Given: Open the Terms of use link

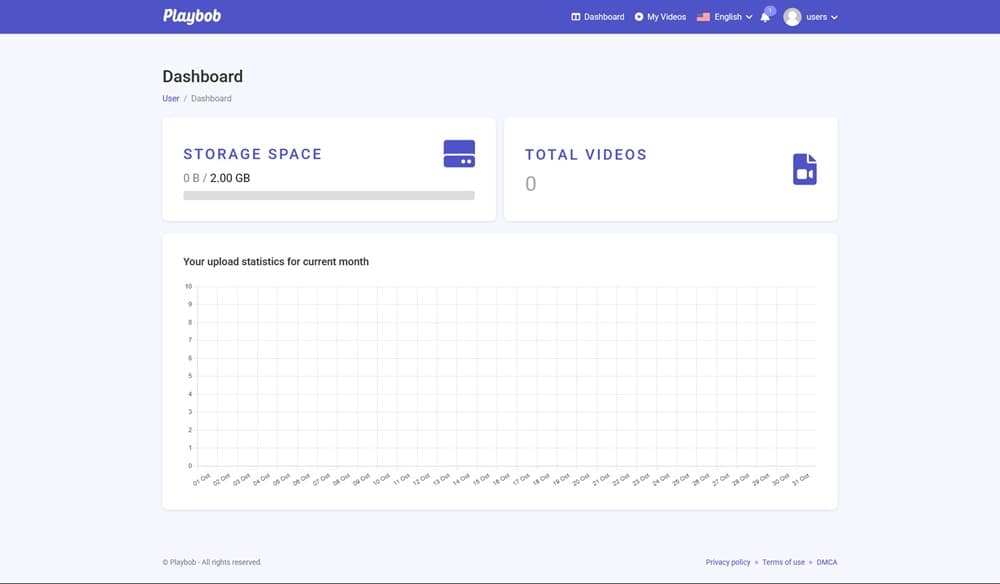Looking at the screenshot, I should click(783, 562).
